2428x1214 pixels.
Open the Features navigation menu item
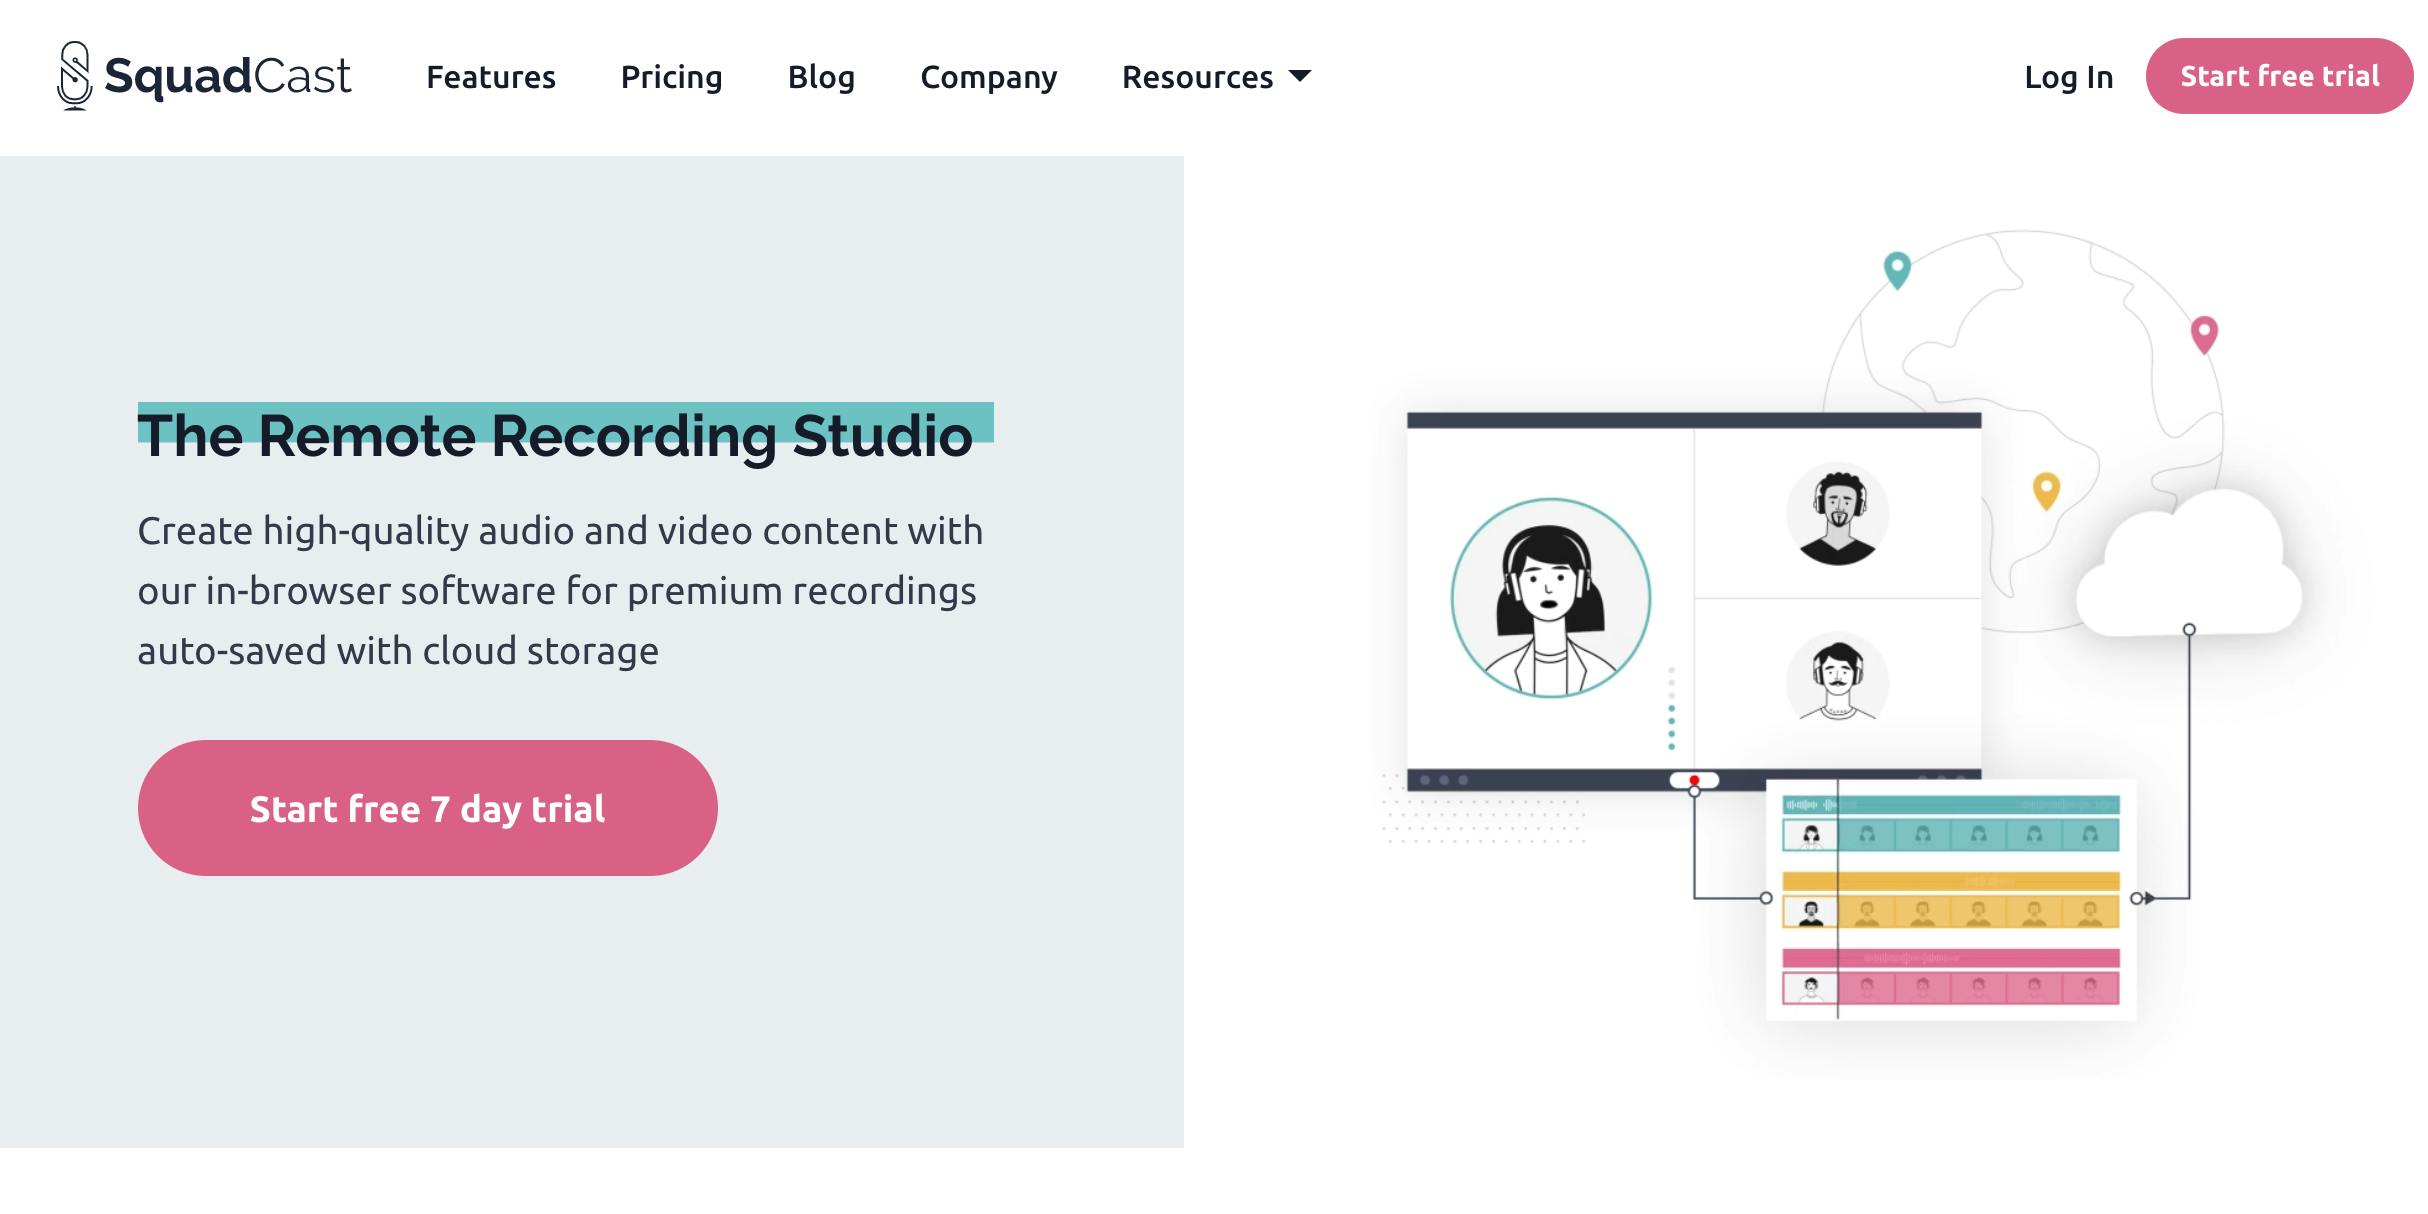coord(492,74)
